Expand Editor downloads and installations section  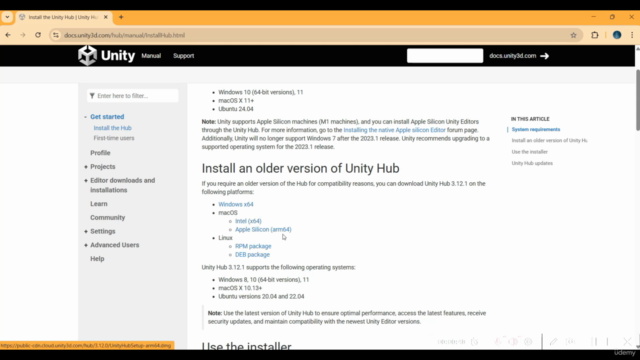[x=86, y=180]
